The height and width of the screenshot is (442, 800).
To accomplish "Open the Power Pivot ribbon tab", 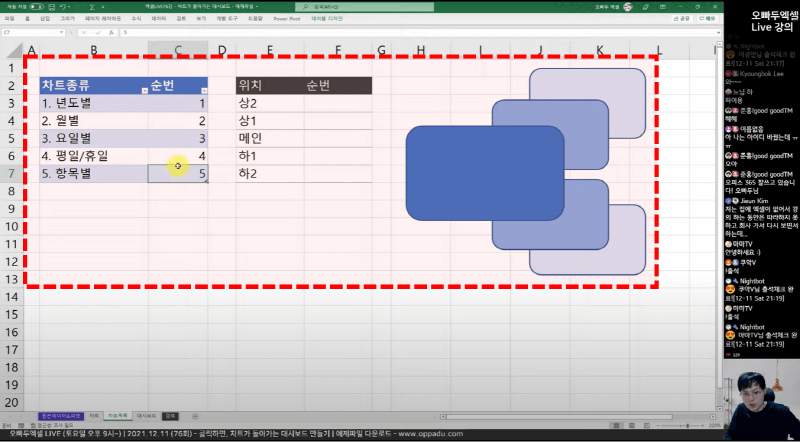I will click(x=287, y=19).
